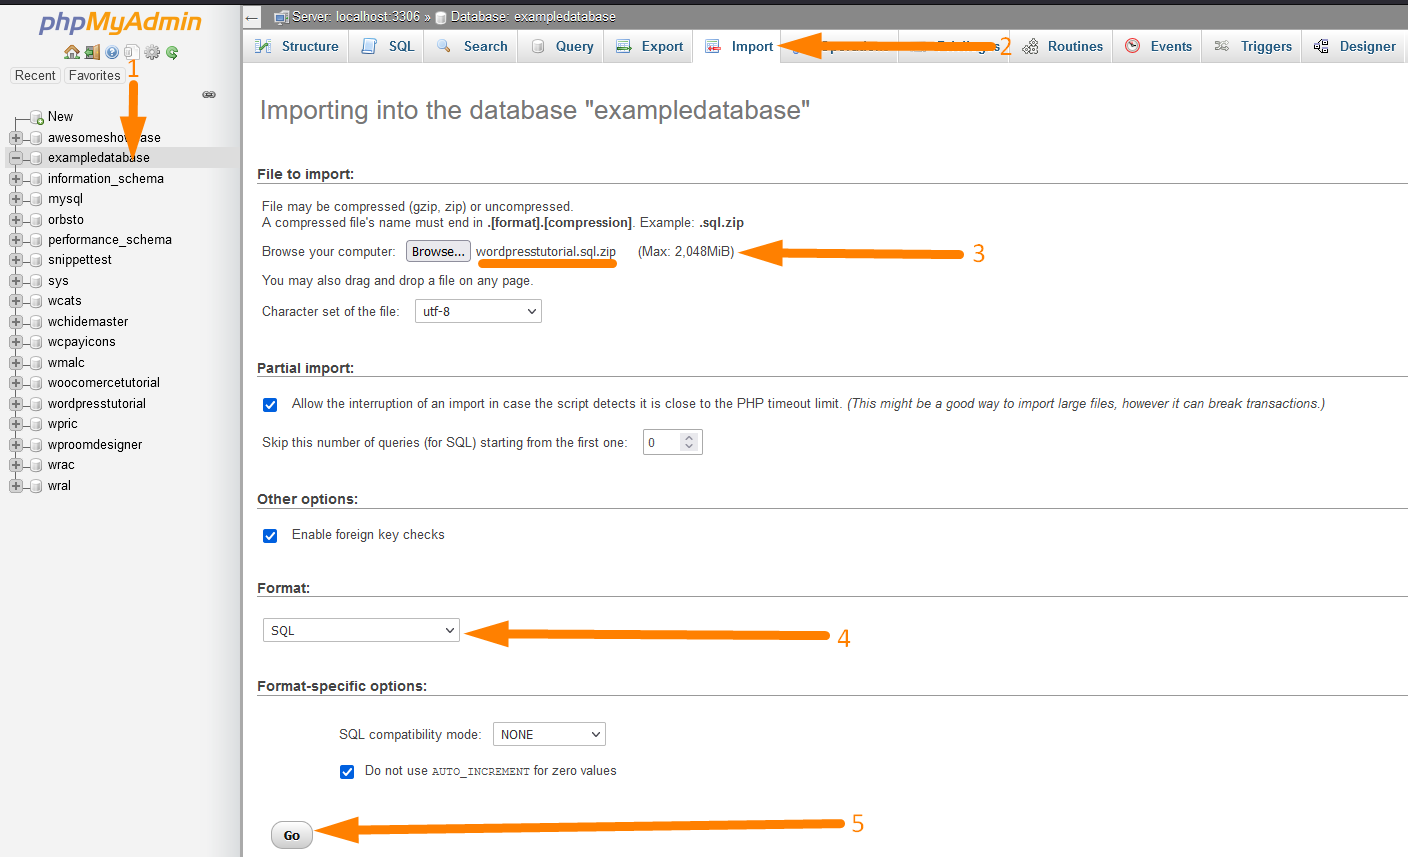Click the wpric database icon
The width and height of the screenshot is (1408, 857).
point(36,424)
